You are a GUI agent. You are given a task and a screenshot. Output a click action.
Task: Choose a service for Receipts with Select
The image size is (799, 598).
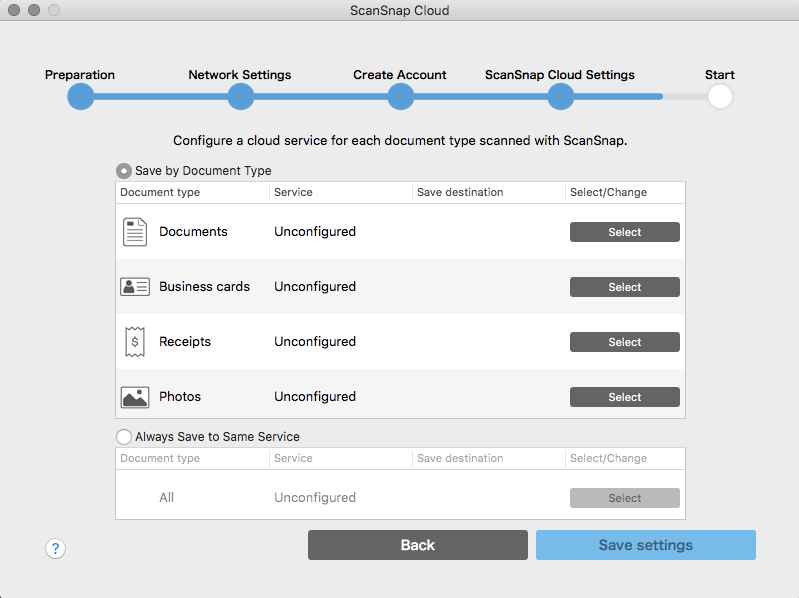(x=625, y=342)
